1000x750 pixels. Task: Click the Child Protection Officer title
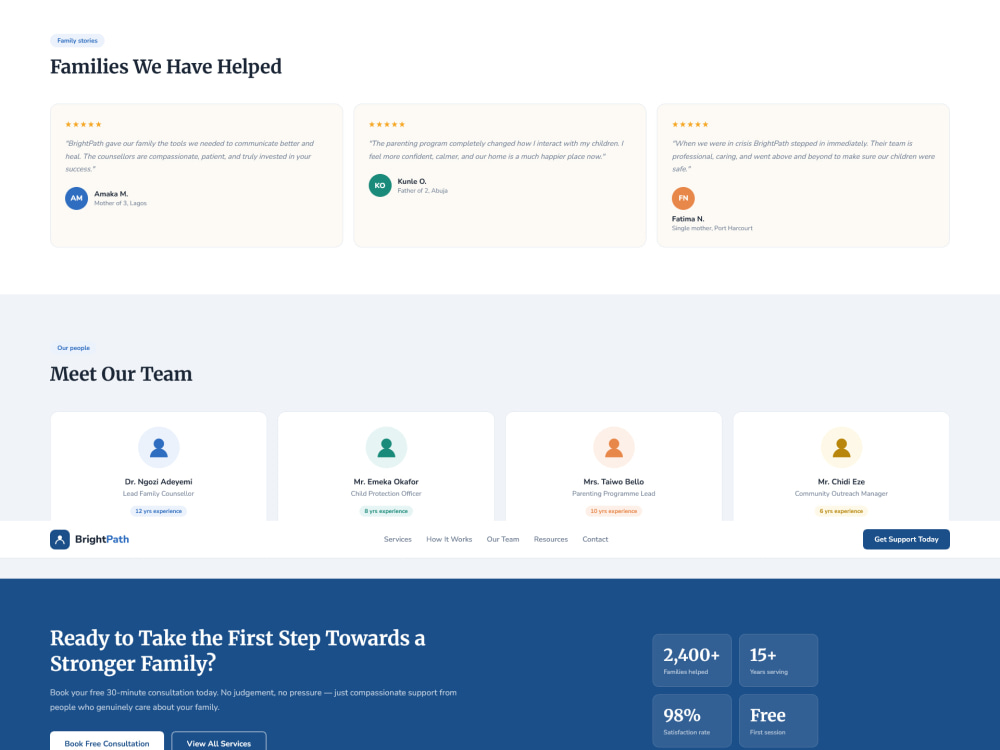click(x=386, y=494)
